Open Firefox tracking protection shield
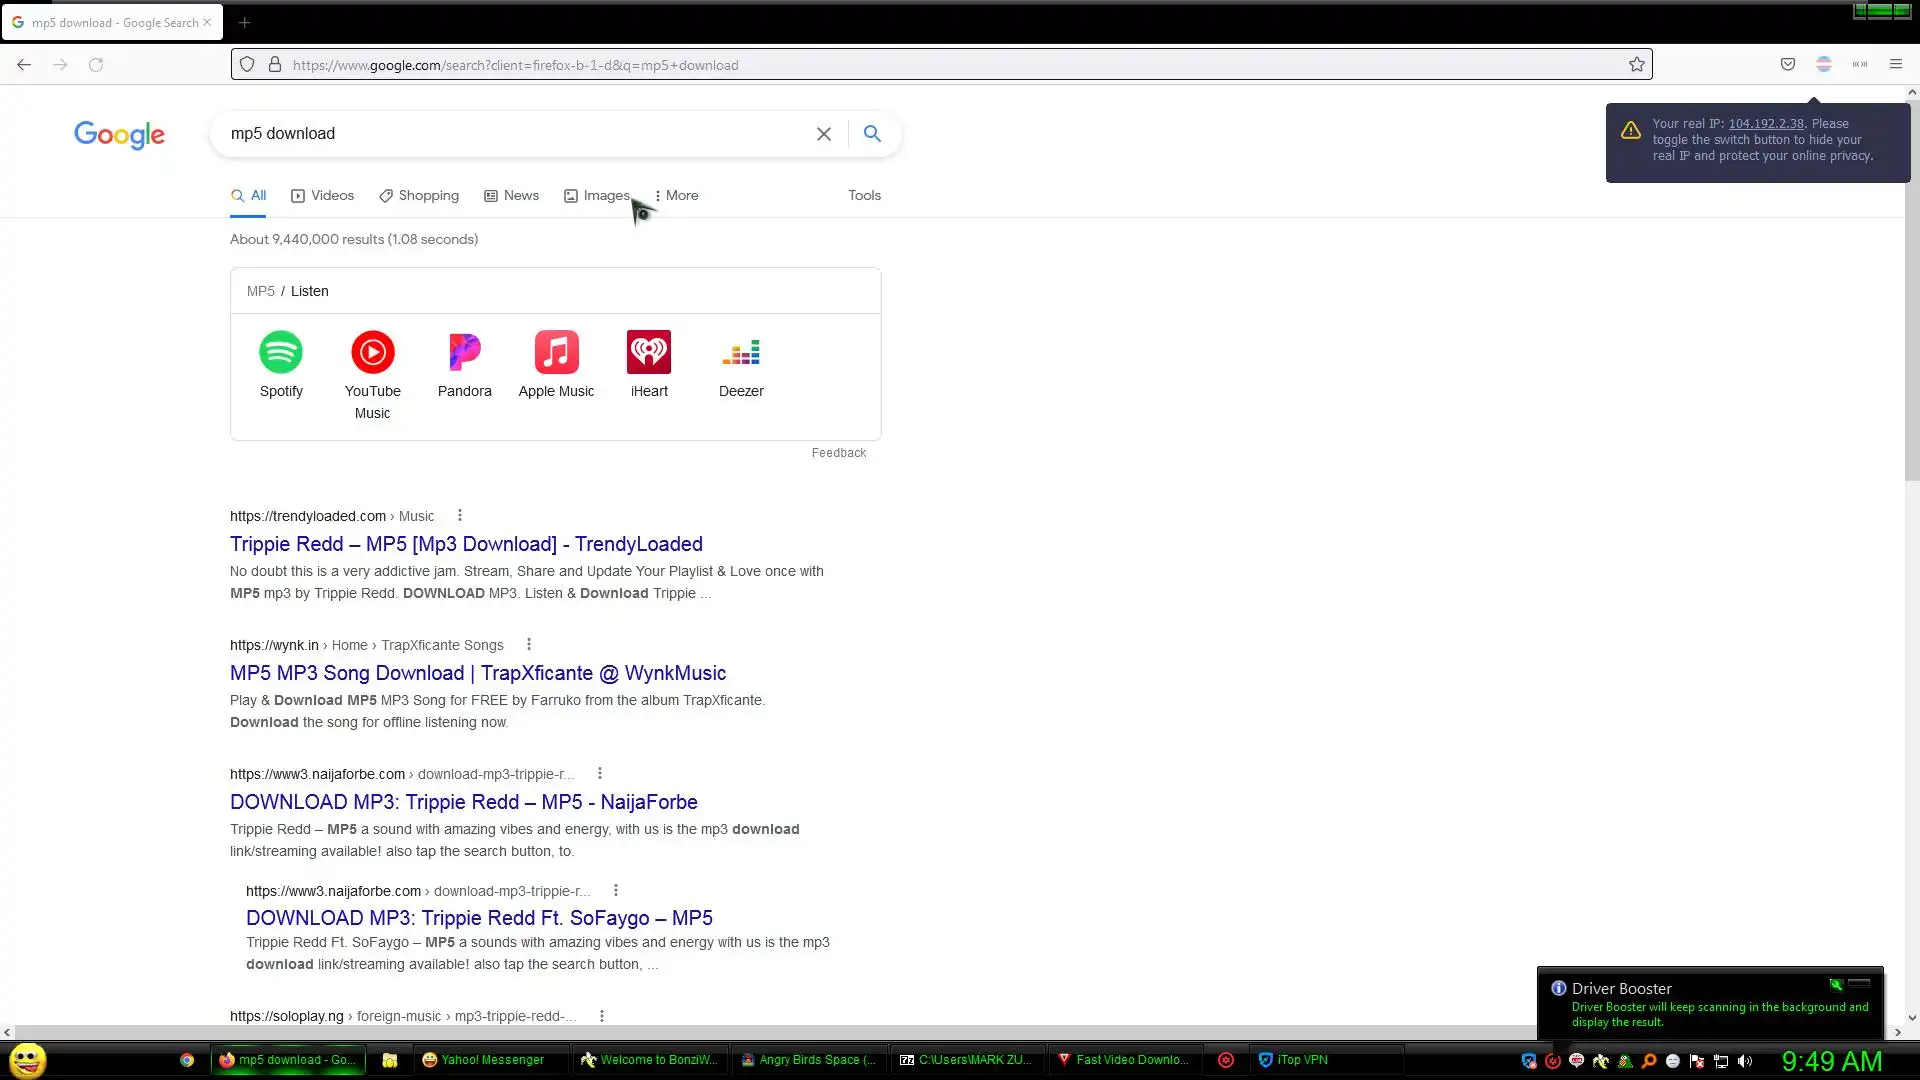 pyautogui.click(x=247, y=65)
